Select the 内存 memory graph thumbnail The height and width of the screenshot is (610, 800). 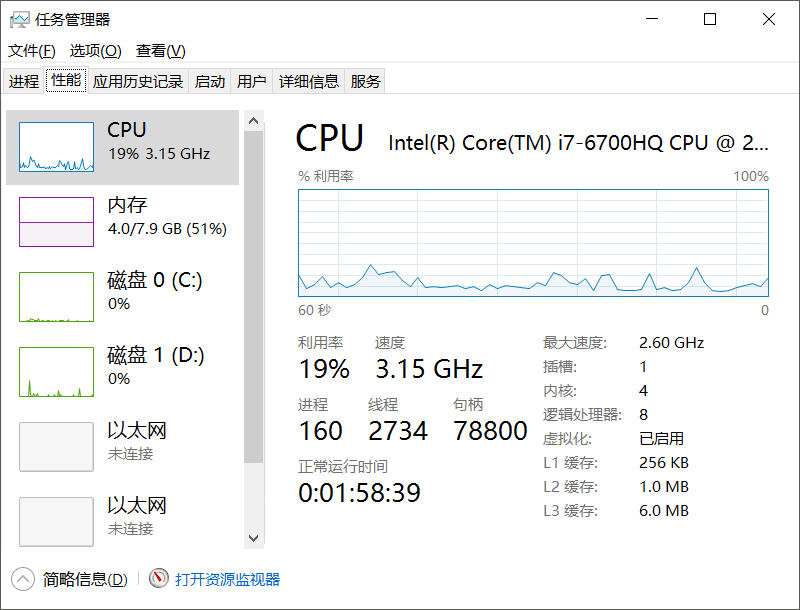click(56, 221)
